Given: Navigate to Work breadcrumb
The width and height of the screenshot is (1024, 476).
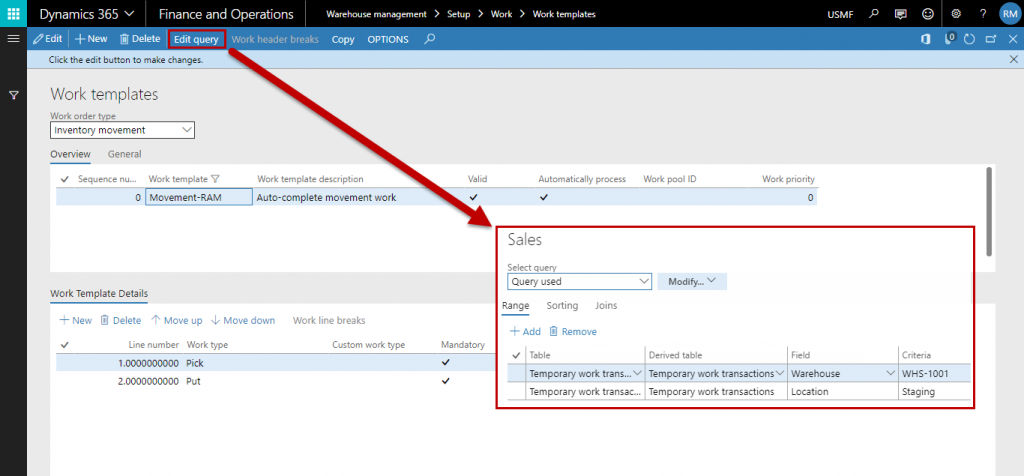Looking at the screenshot, I should tap(502, 14).
